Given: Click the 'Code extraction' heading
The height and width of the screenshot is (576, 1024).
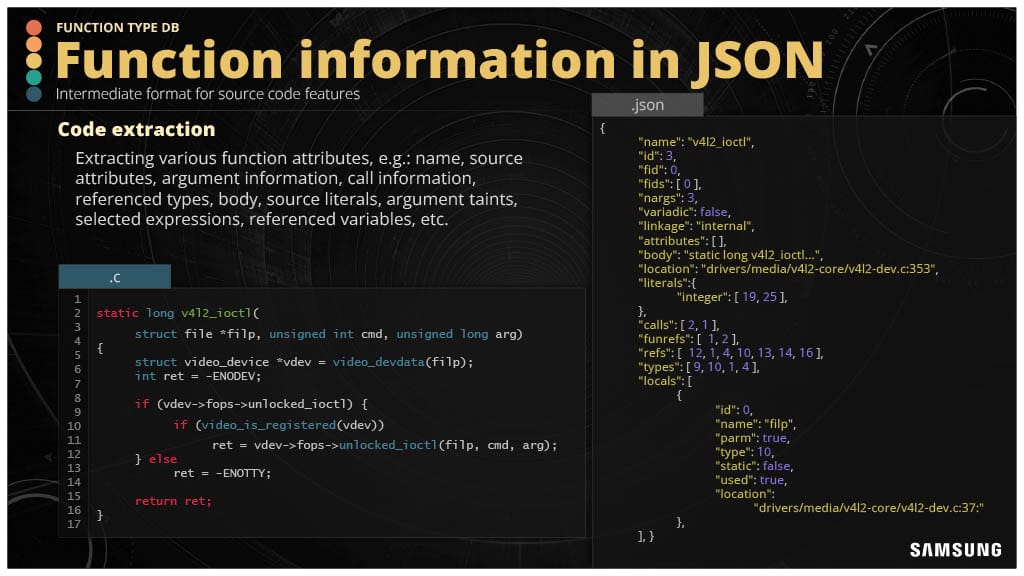Looking at the screenshot, I should (136, 129).
